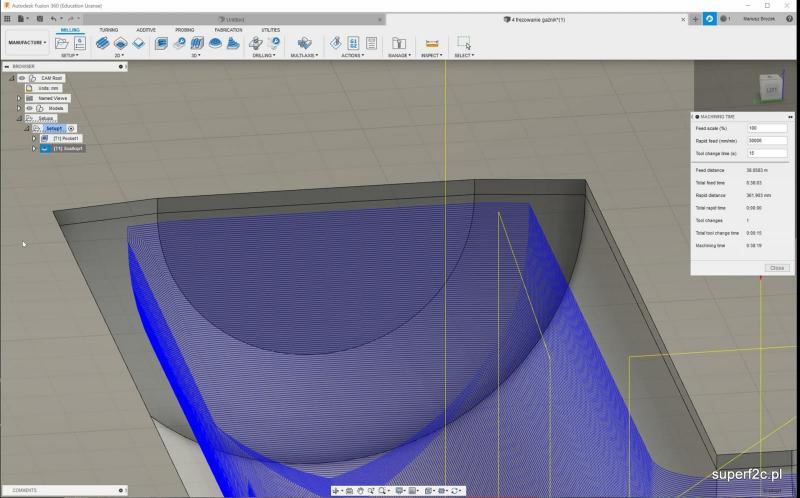Viewport: 800px width, 498px height.
Task: Click the Multi-Axis toolpath icon
Action: point(304,43)
